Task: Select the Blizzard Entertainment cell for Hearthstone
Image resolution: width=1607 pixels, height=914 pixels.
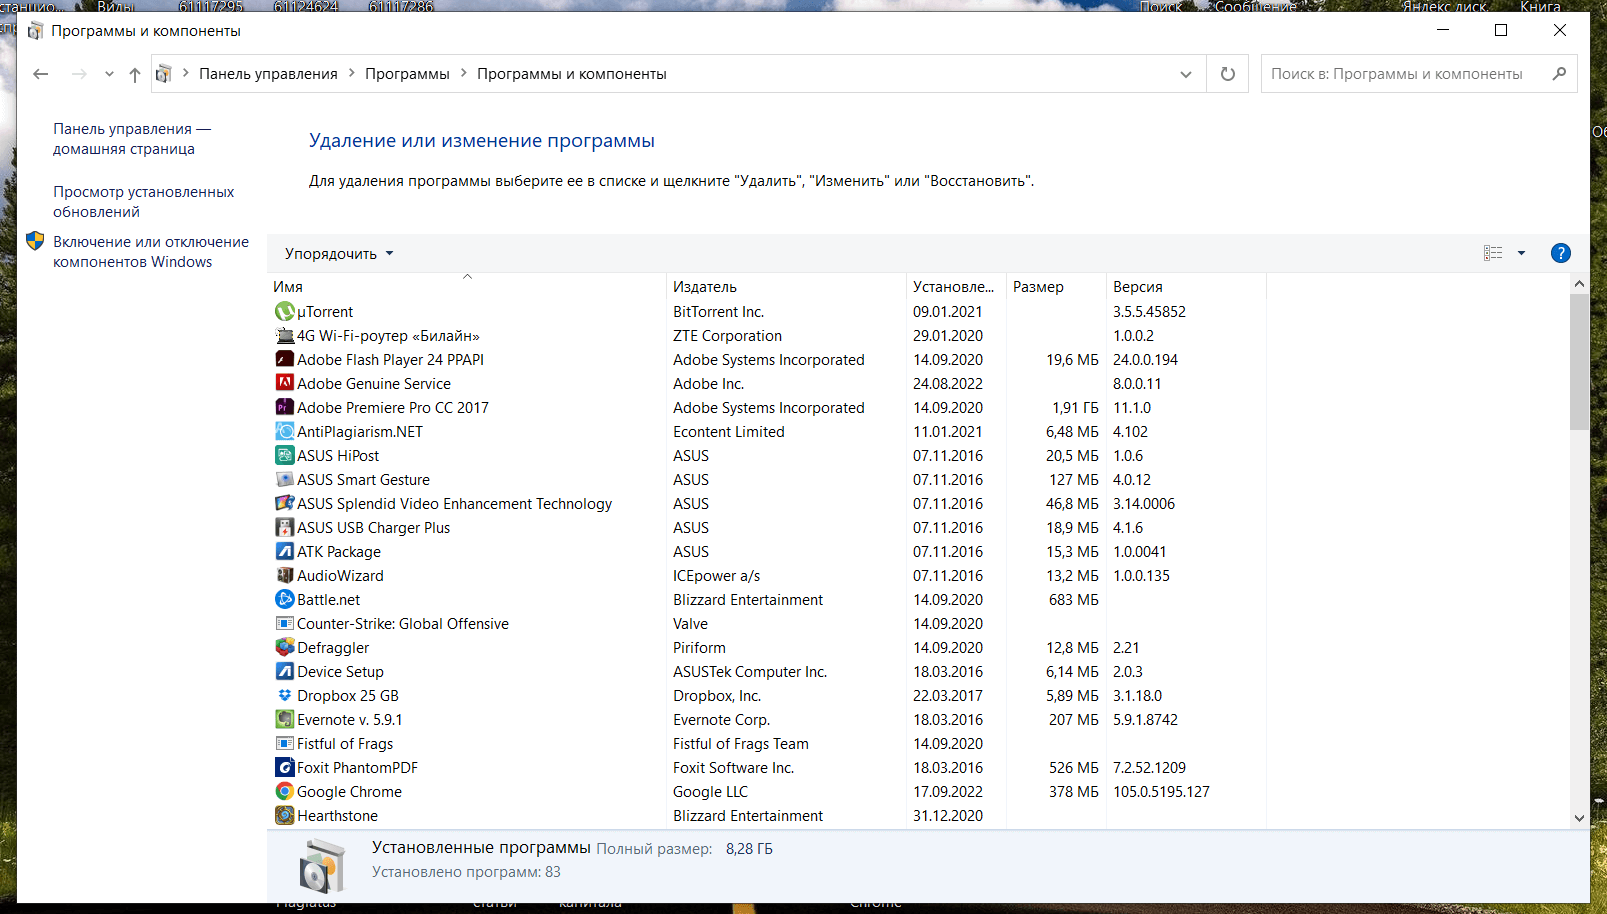Action: click(748, 816)
